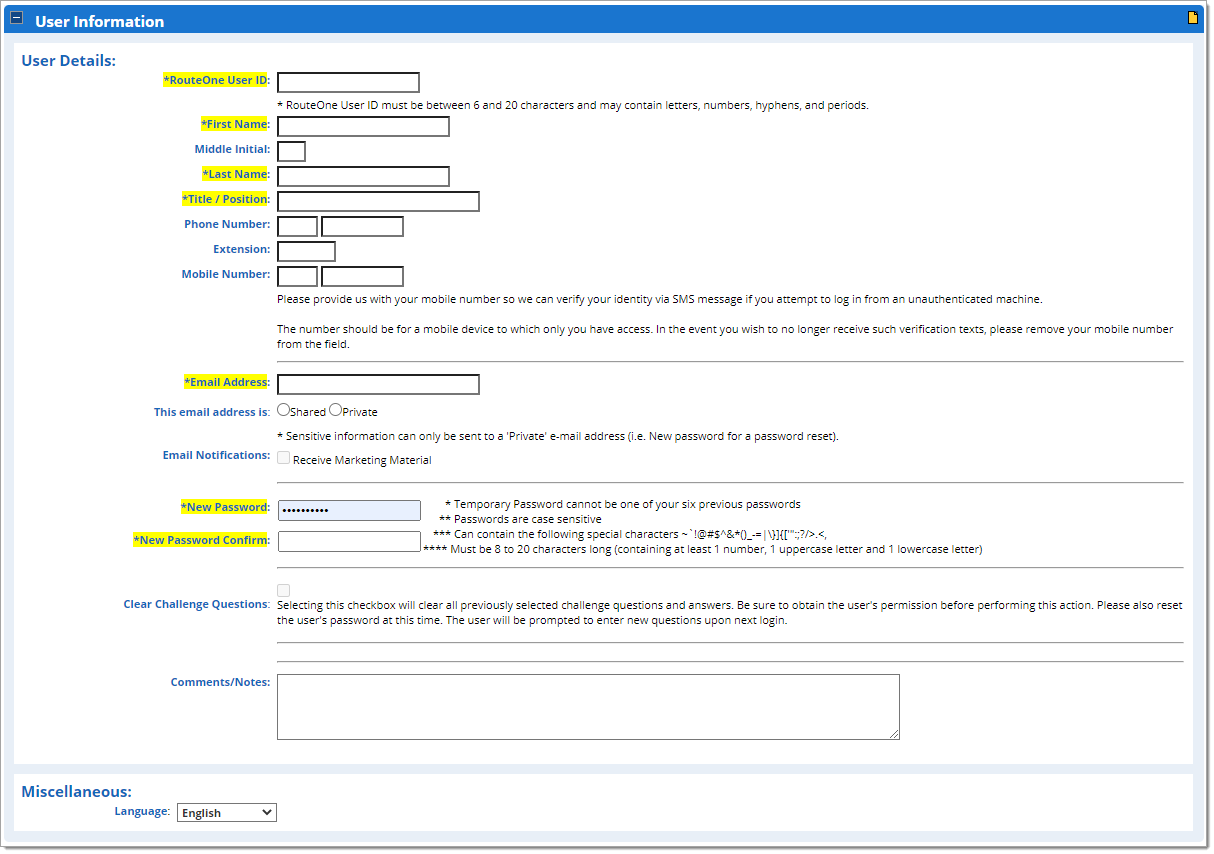The width and height of the screenshot is (1214, 854).
Task: Click the RouteOne User ID field
Action: (348, 82)
